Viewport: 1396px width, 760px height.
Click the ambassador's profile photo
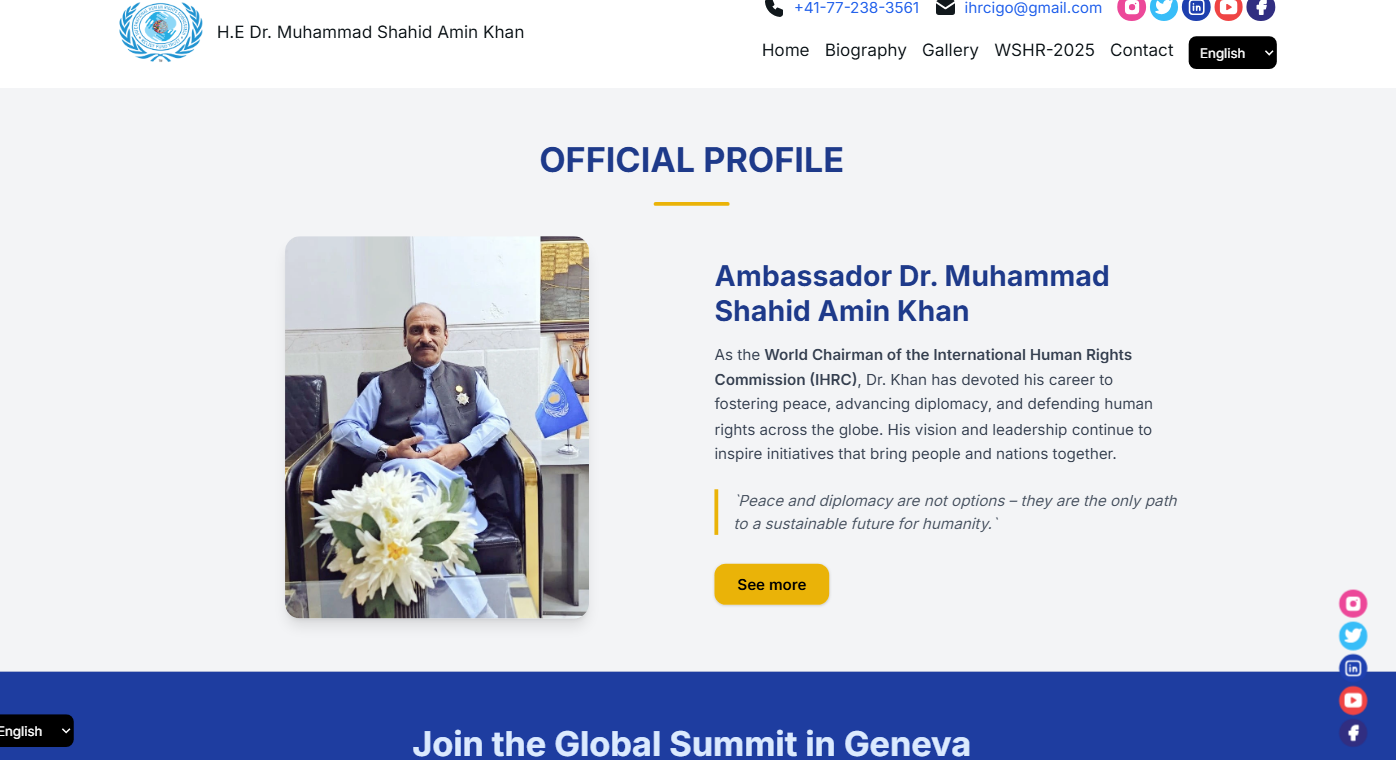[x=437, y=427]
